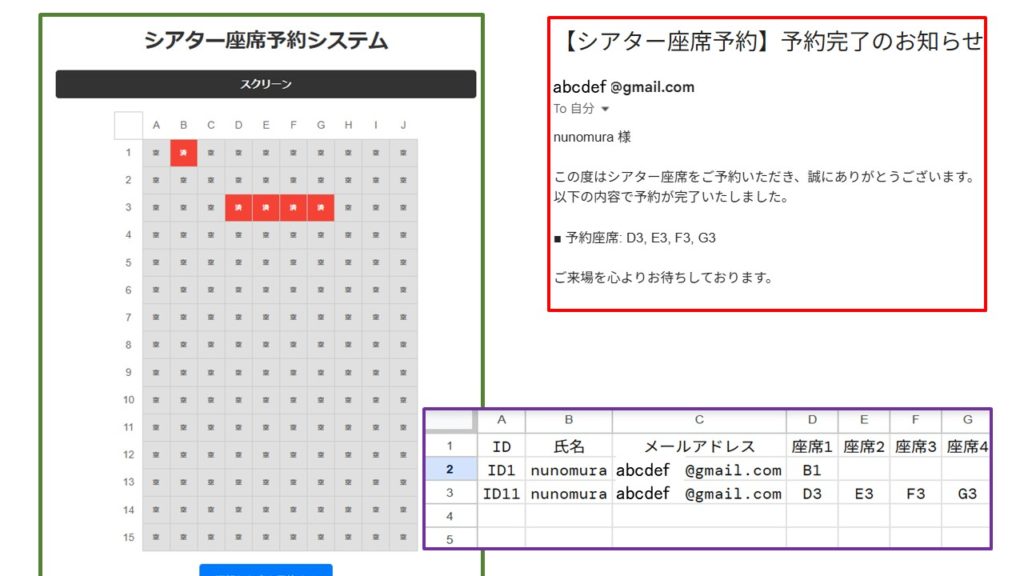Click the spreadsheet cell with F3 under 座席3
Image resolution: width=1024 pixels, height=576 pixels.
(x=915, y=493)
